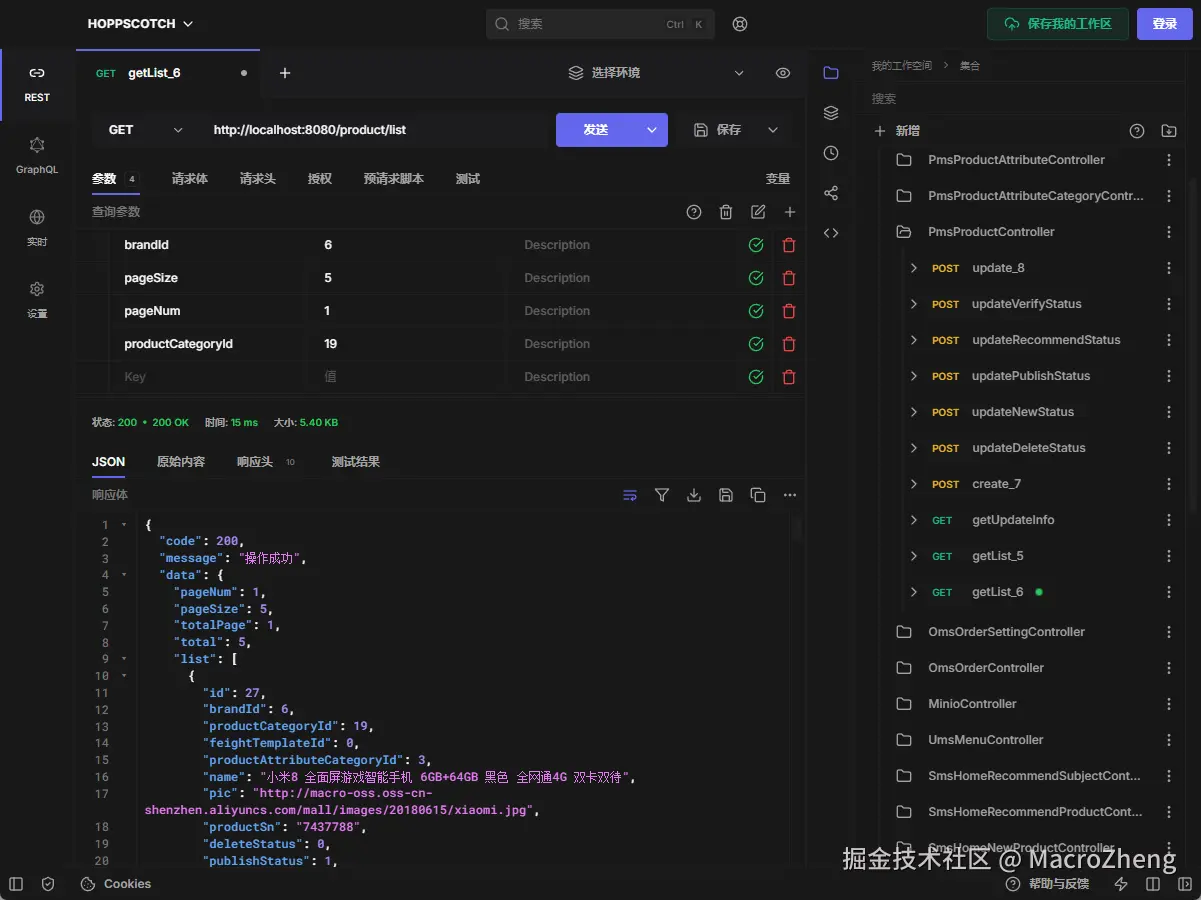Toggle the productCategoryId parameter enabled checkmark
1201x900 pixels.
(x=756, y=344)
